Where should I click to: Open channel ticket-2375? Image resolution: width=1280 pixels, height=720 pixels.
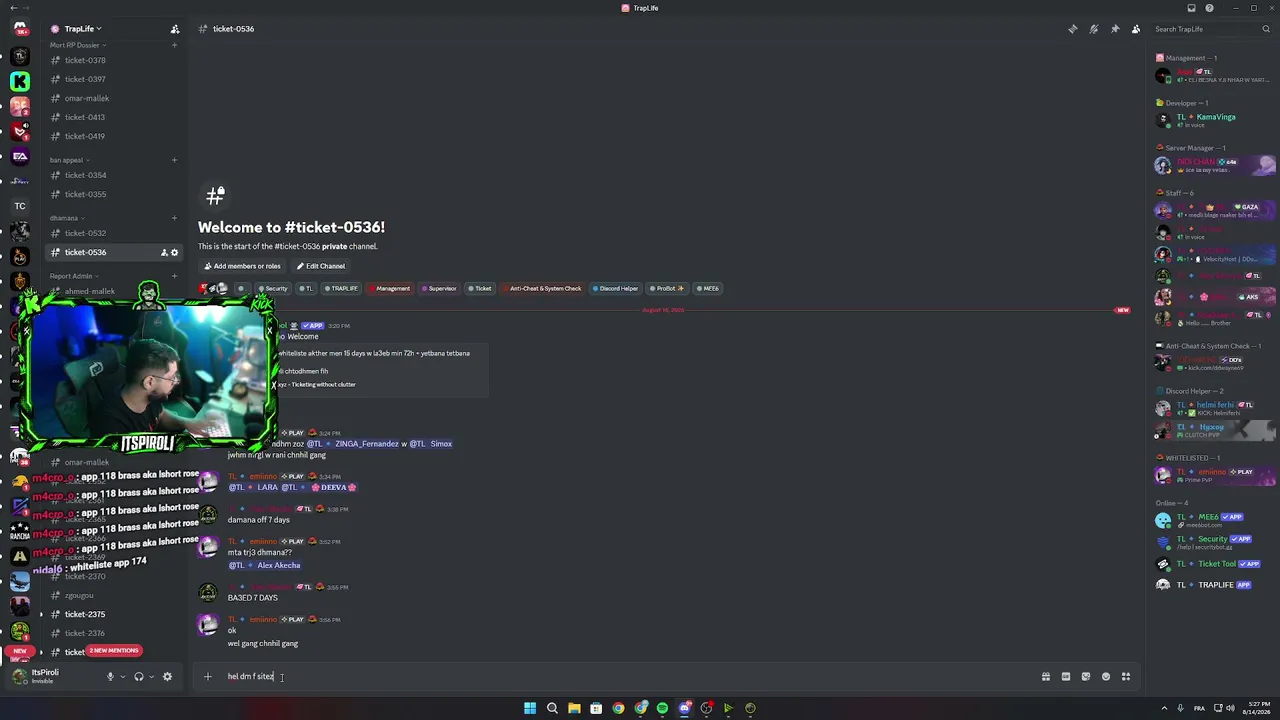click(x=114, y=614)
